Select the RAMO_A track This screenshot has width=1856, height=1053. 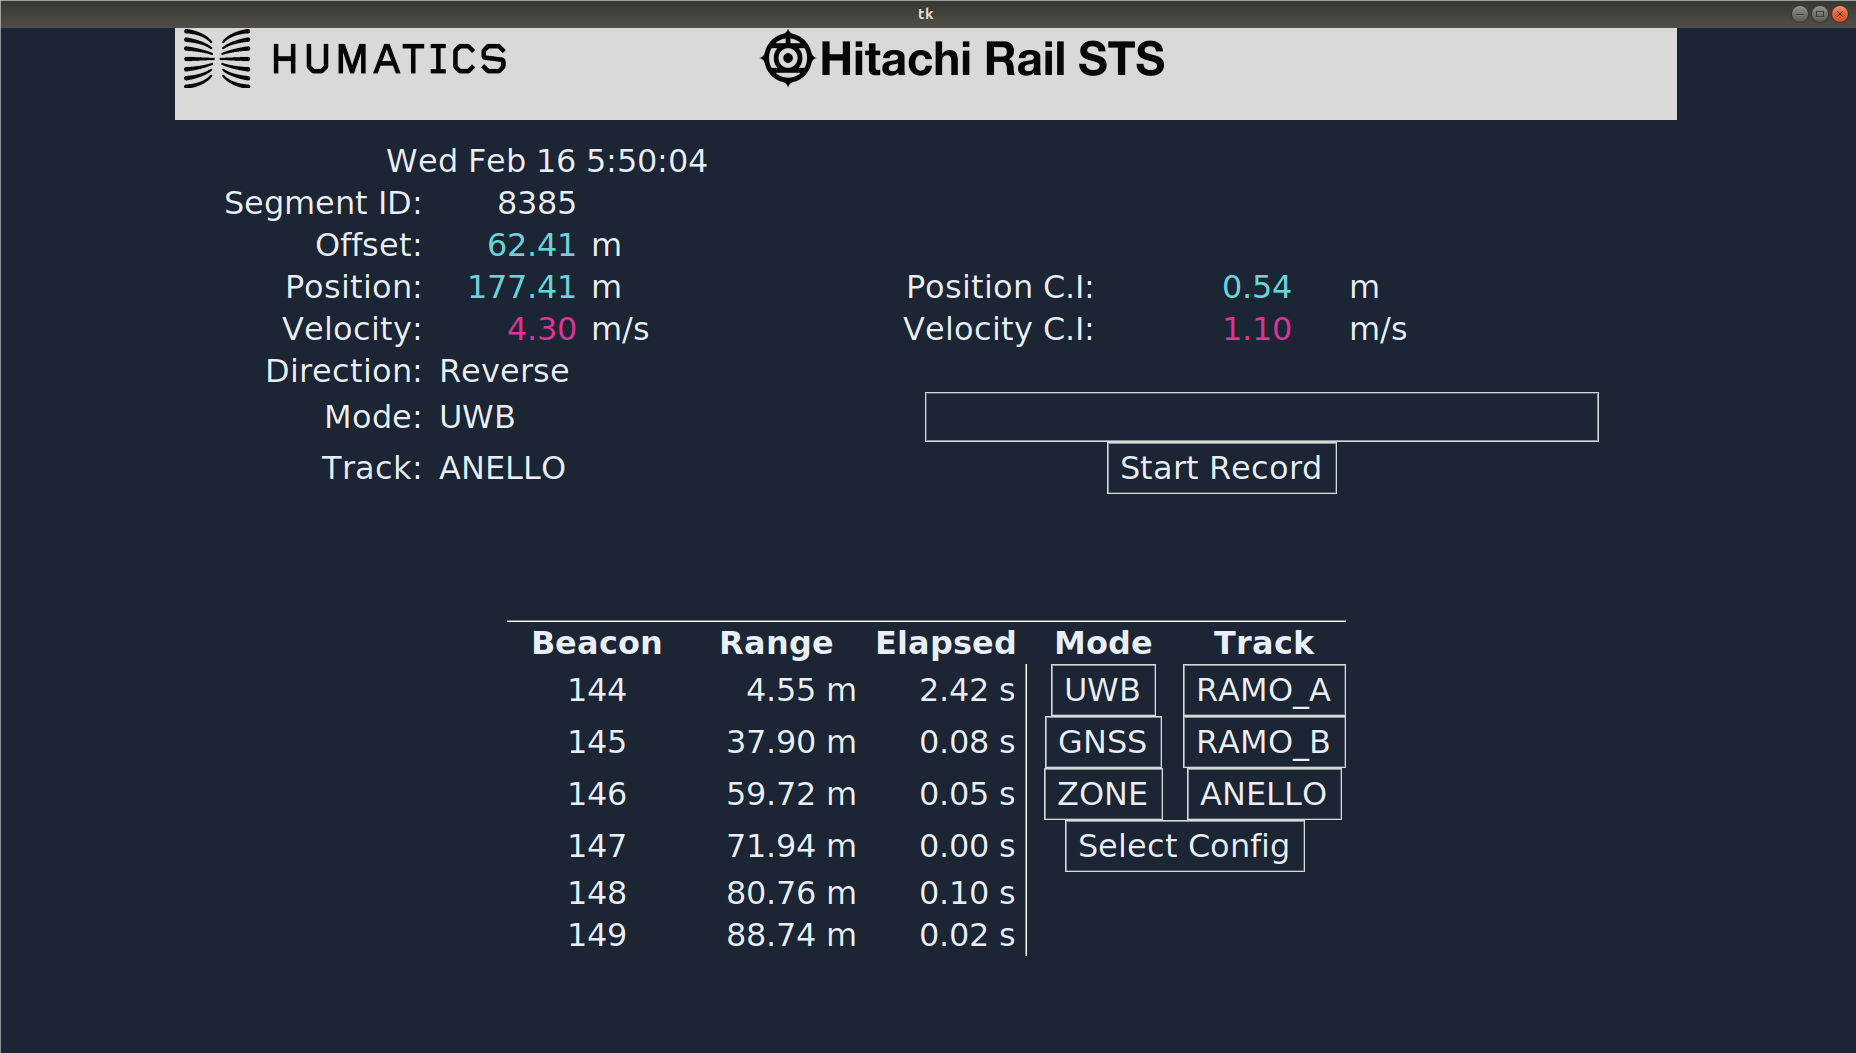[x=1264, y=690]
